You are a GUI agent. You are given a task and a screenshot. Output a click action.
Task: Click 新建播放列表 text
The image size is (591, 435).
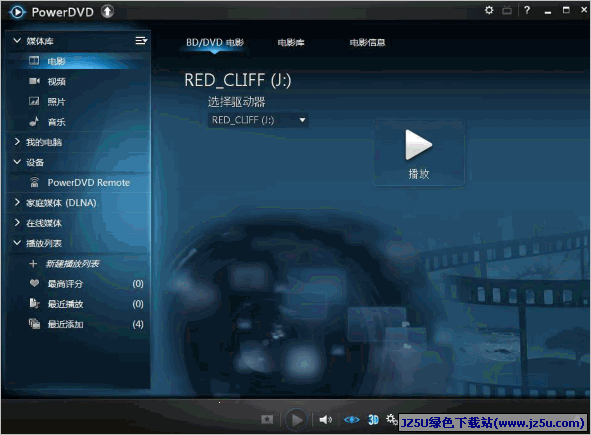pos(72,263)
